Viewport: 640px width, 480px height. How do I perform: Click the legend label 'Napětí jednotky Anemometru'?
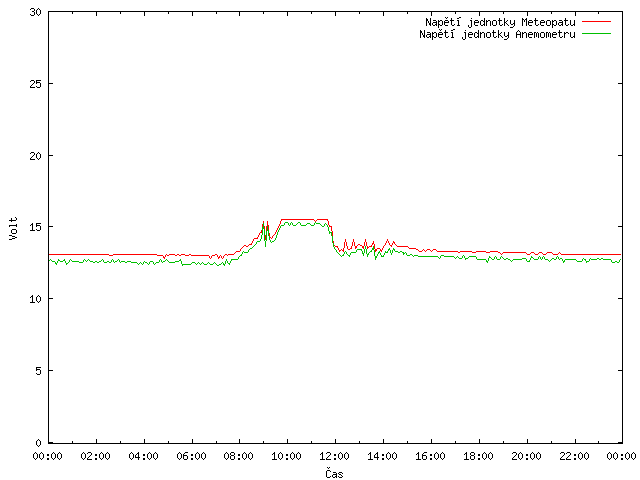497,34
